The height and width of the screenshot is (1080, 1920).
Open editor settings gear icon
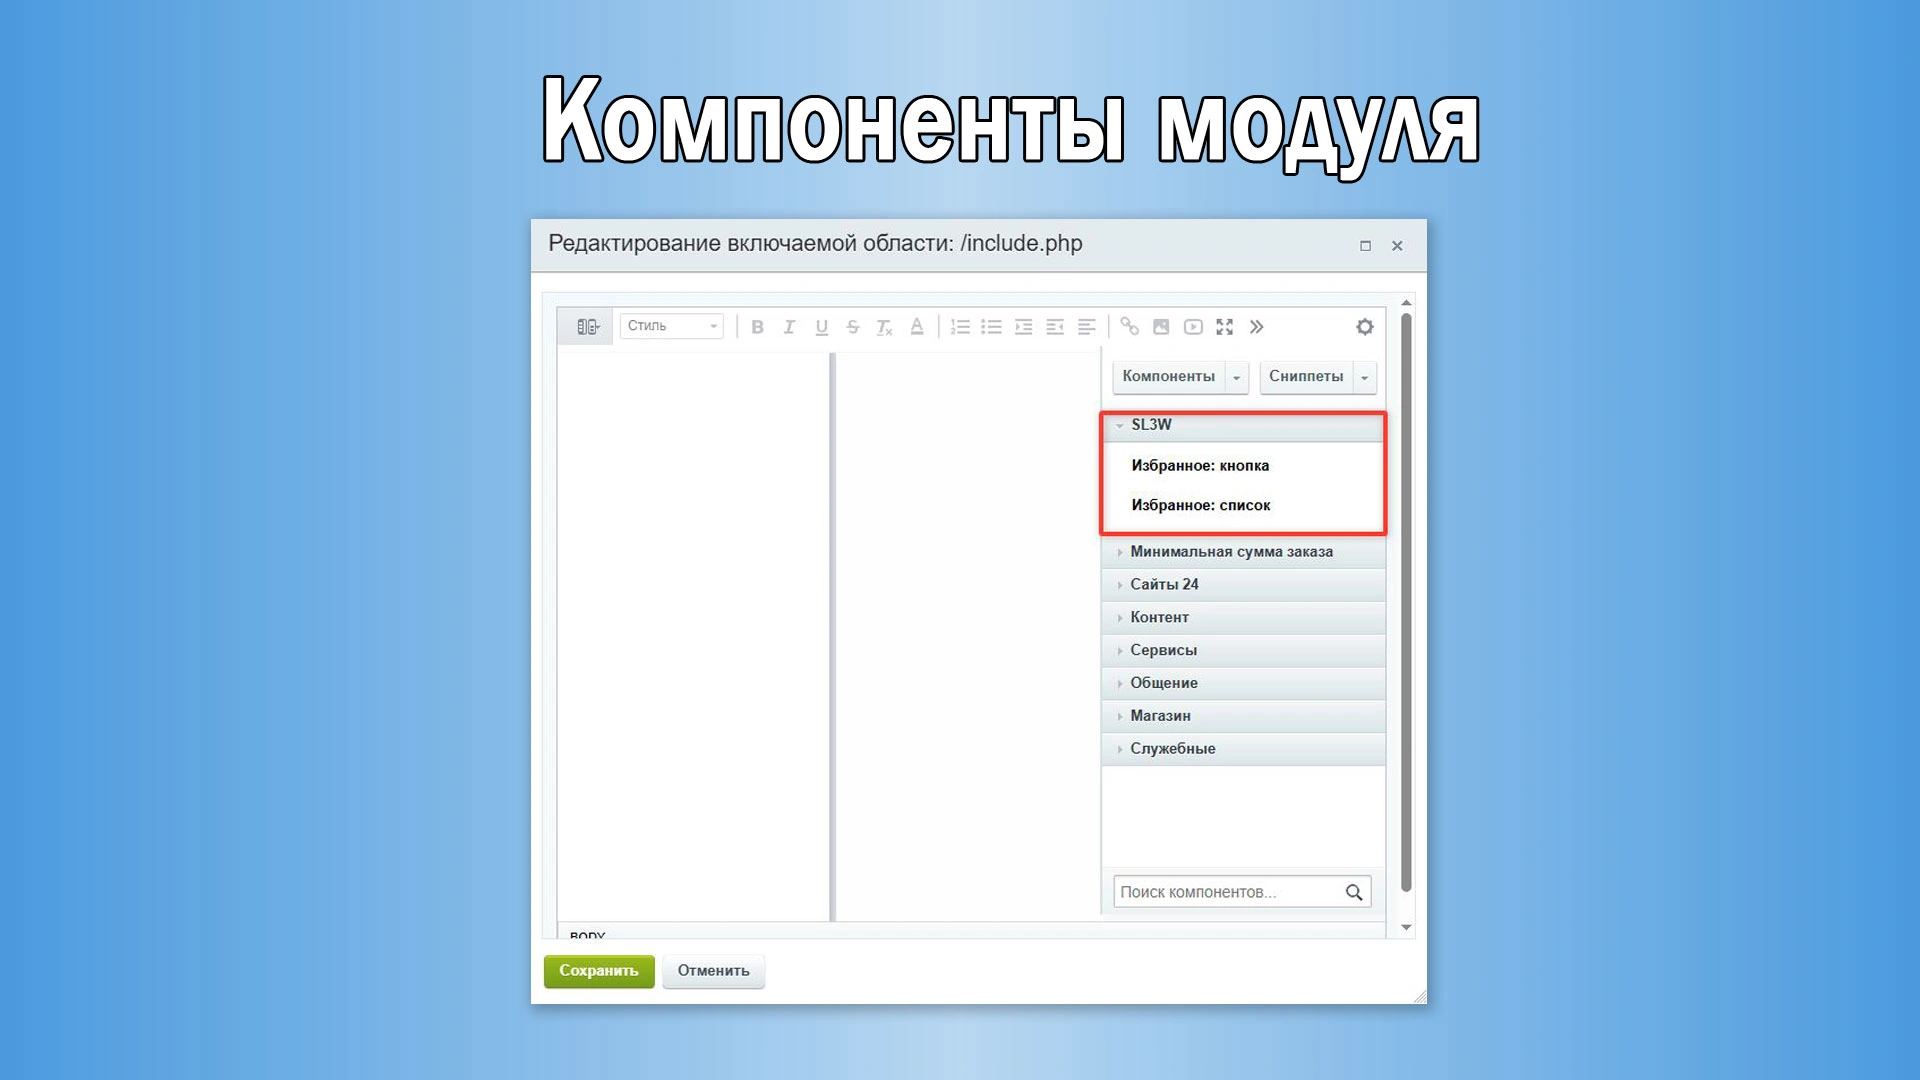coord(1365,327)
